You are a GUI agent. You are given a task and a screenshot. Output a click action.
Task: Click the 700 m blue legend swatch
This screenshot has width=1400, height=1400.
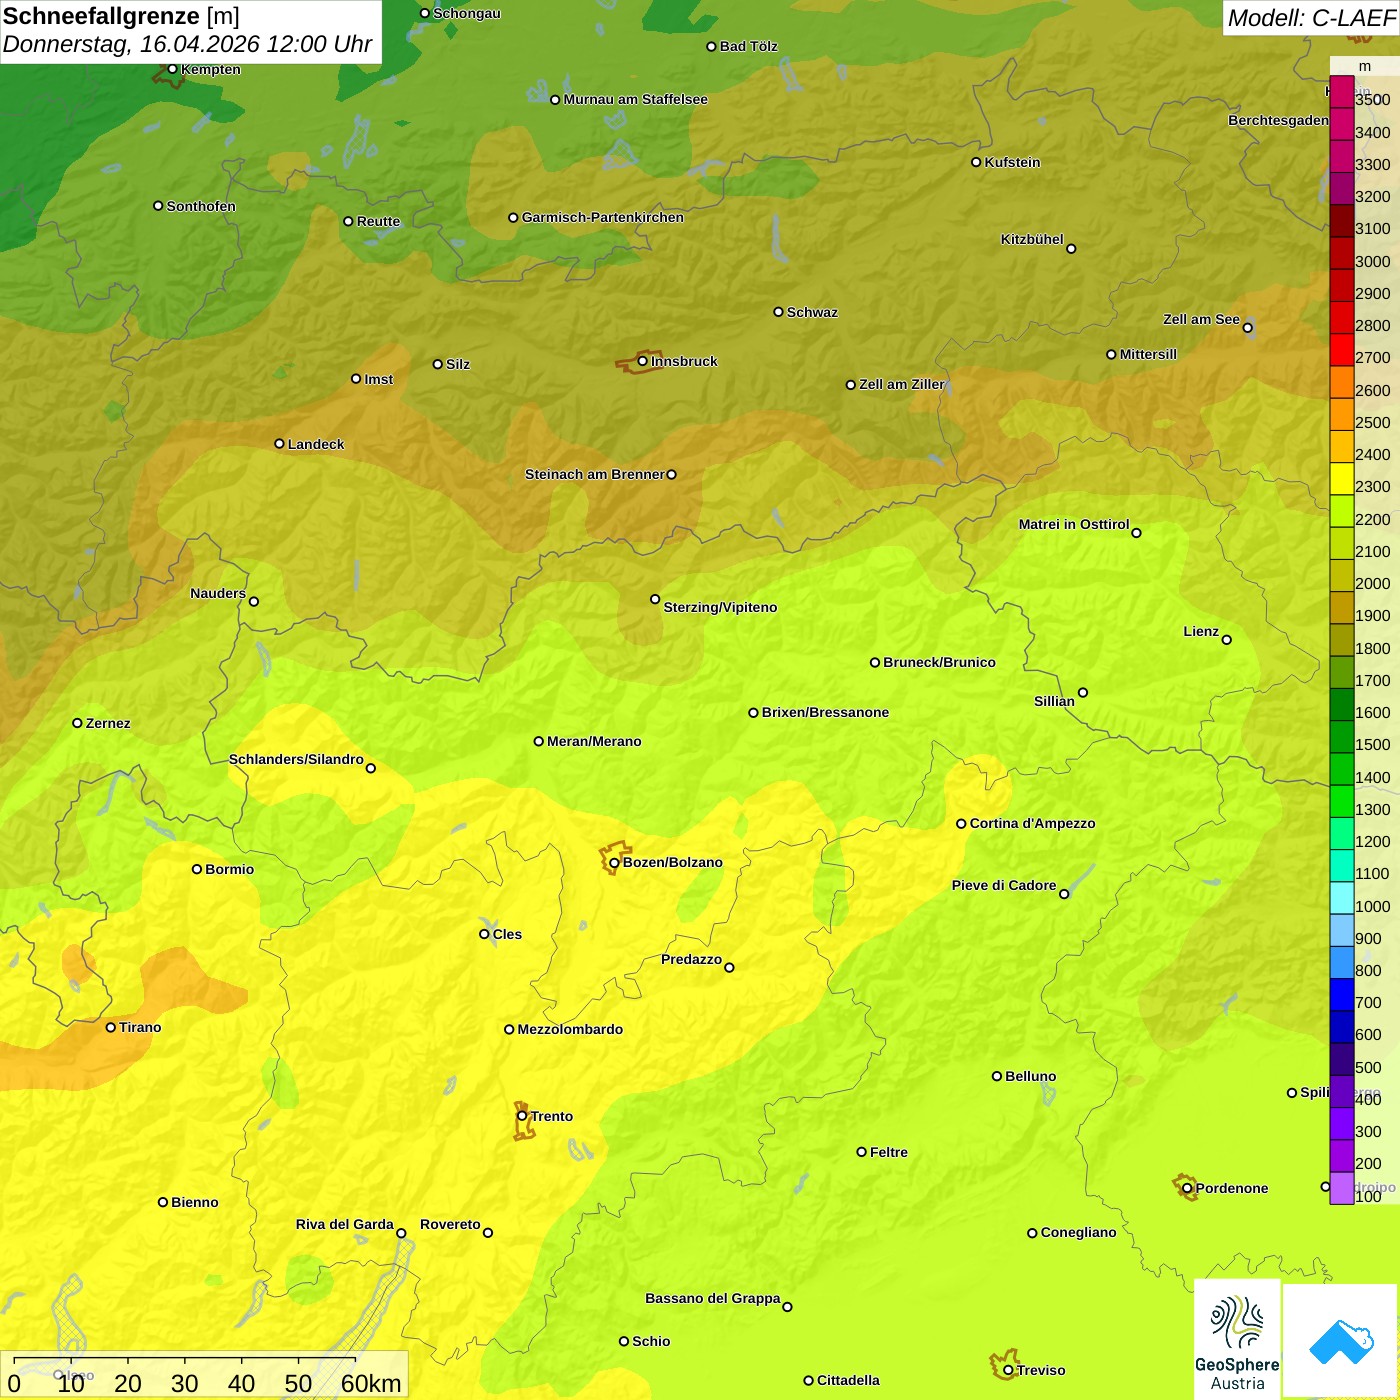(1341, 995)
